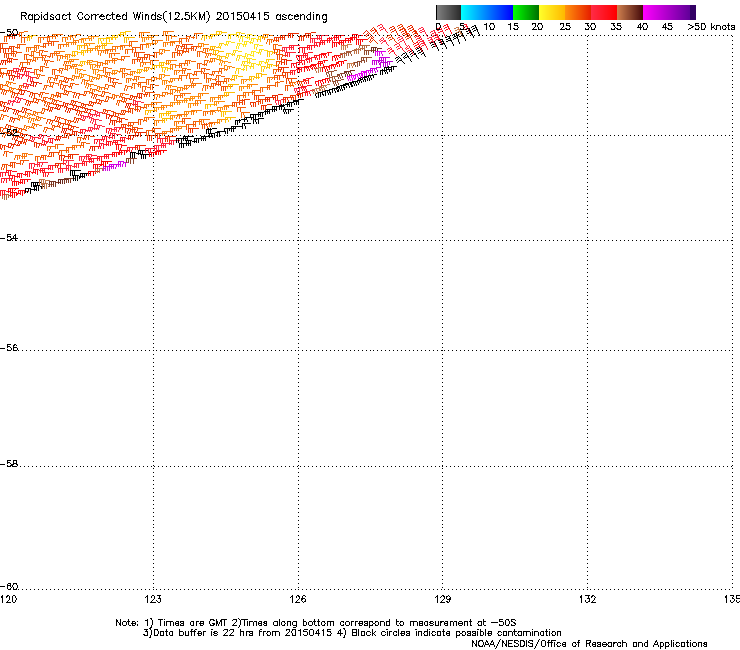Viewport: 740px width, 650px height.
Task: Click the gray 0-5 knots color swatch
Action: 448,12
